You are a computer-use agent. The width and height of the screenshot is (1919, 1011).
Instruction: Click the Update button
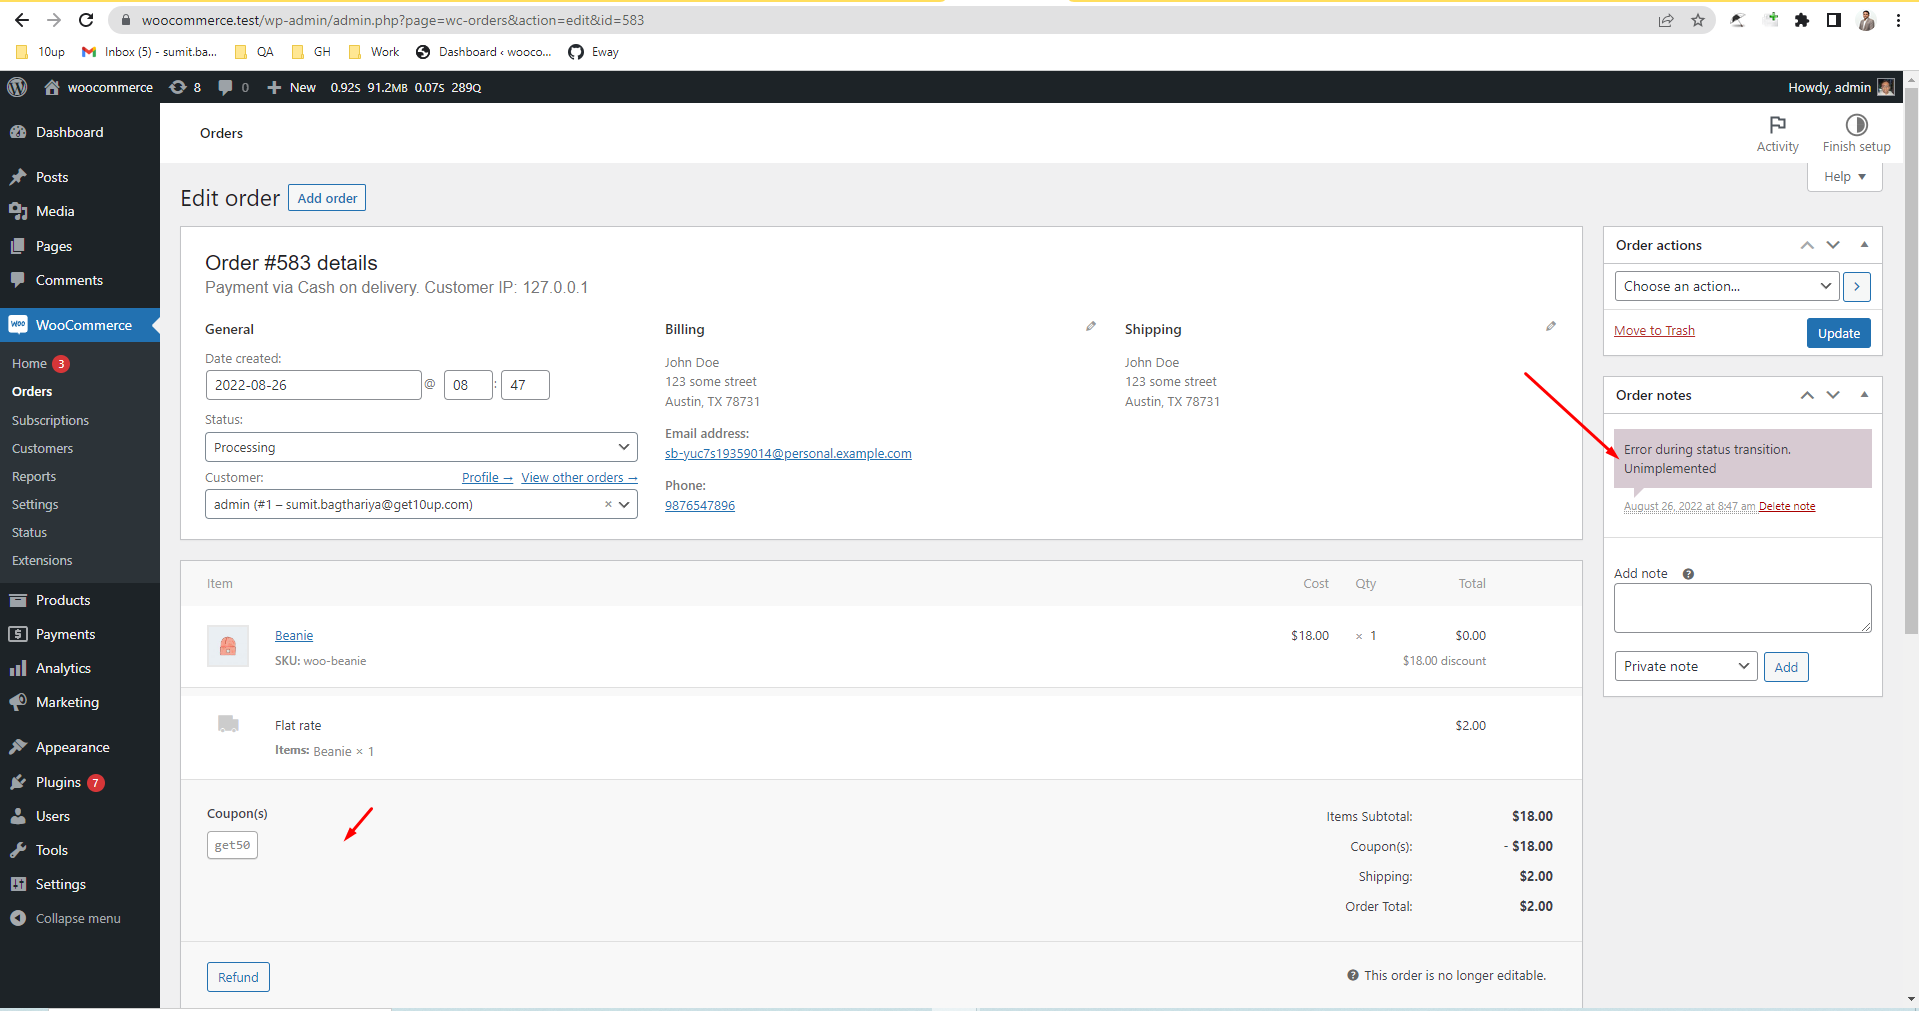pos(1838,332)
